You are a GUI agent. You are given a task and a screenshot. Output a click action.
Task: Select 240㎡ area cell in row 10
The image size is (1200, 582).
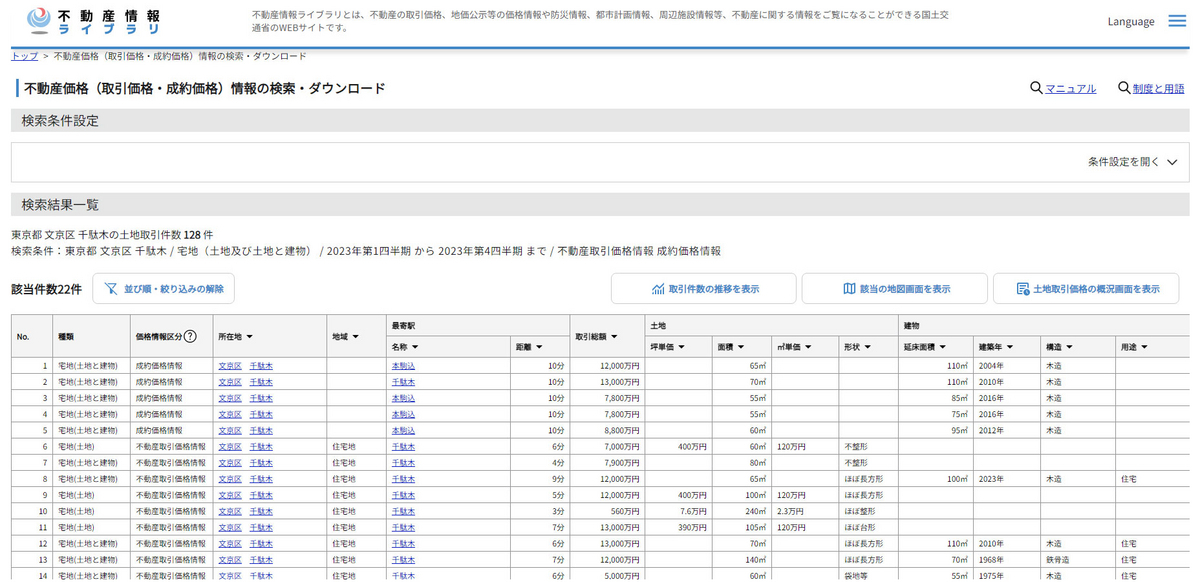pyautogui.click(x=755, y=511)
